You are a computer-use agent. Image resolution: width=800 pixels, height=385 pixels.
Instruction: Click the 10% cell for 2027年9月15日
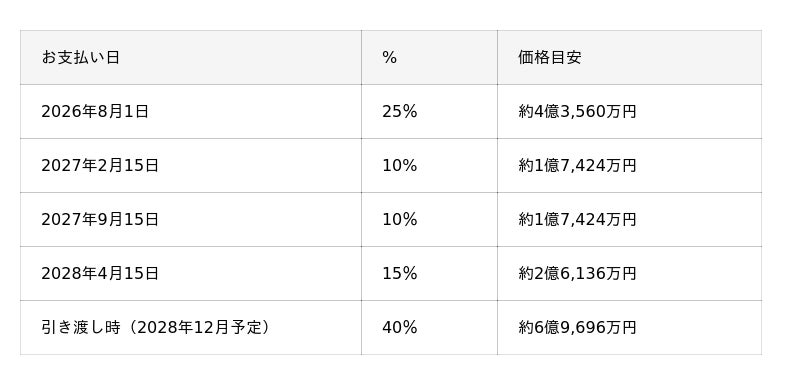point(429,220)
